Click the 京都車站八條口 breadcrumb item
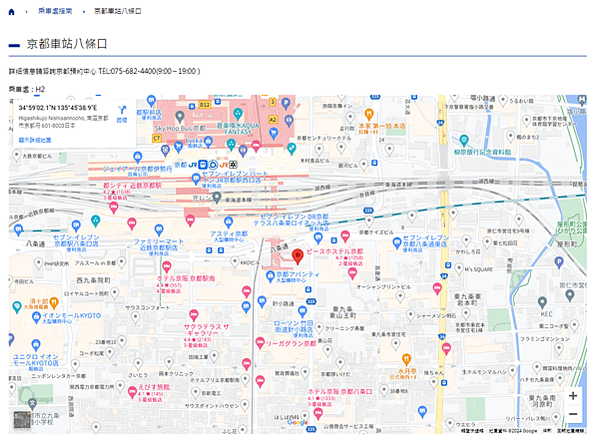599x444 pixels. (118, 11)
